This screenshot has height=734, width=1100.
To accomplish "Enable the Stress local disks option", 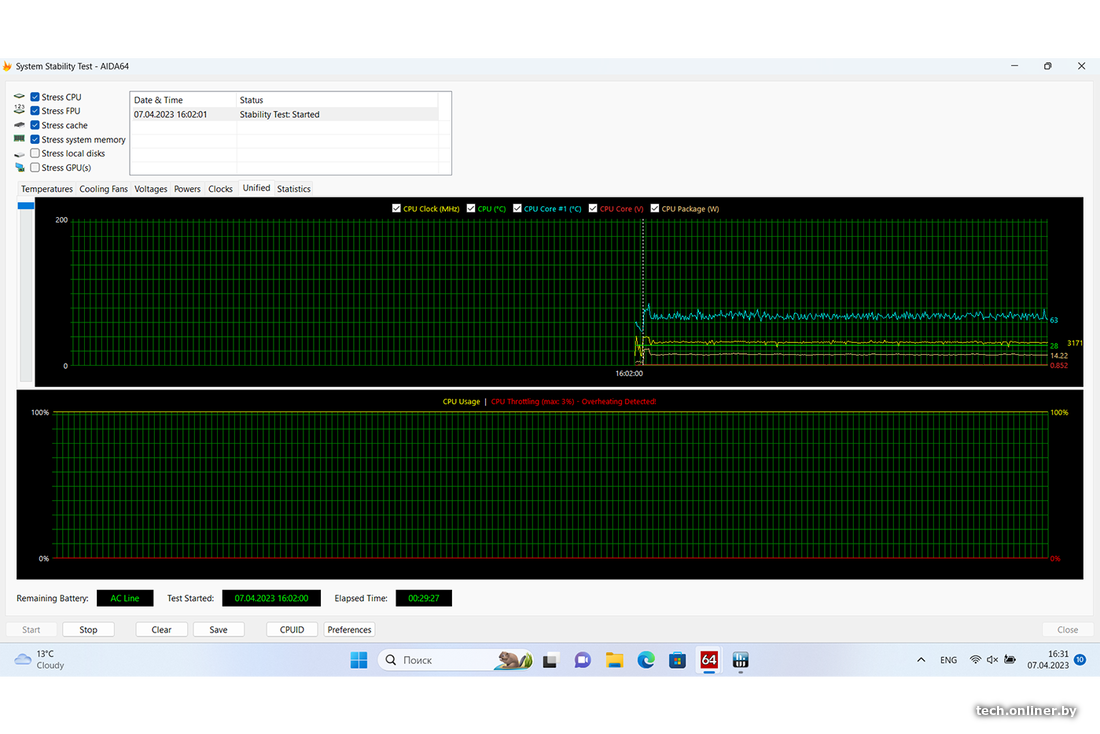I will pos(35,153).
